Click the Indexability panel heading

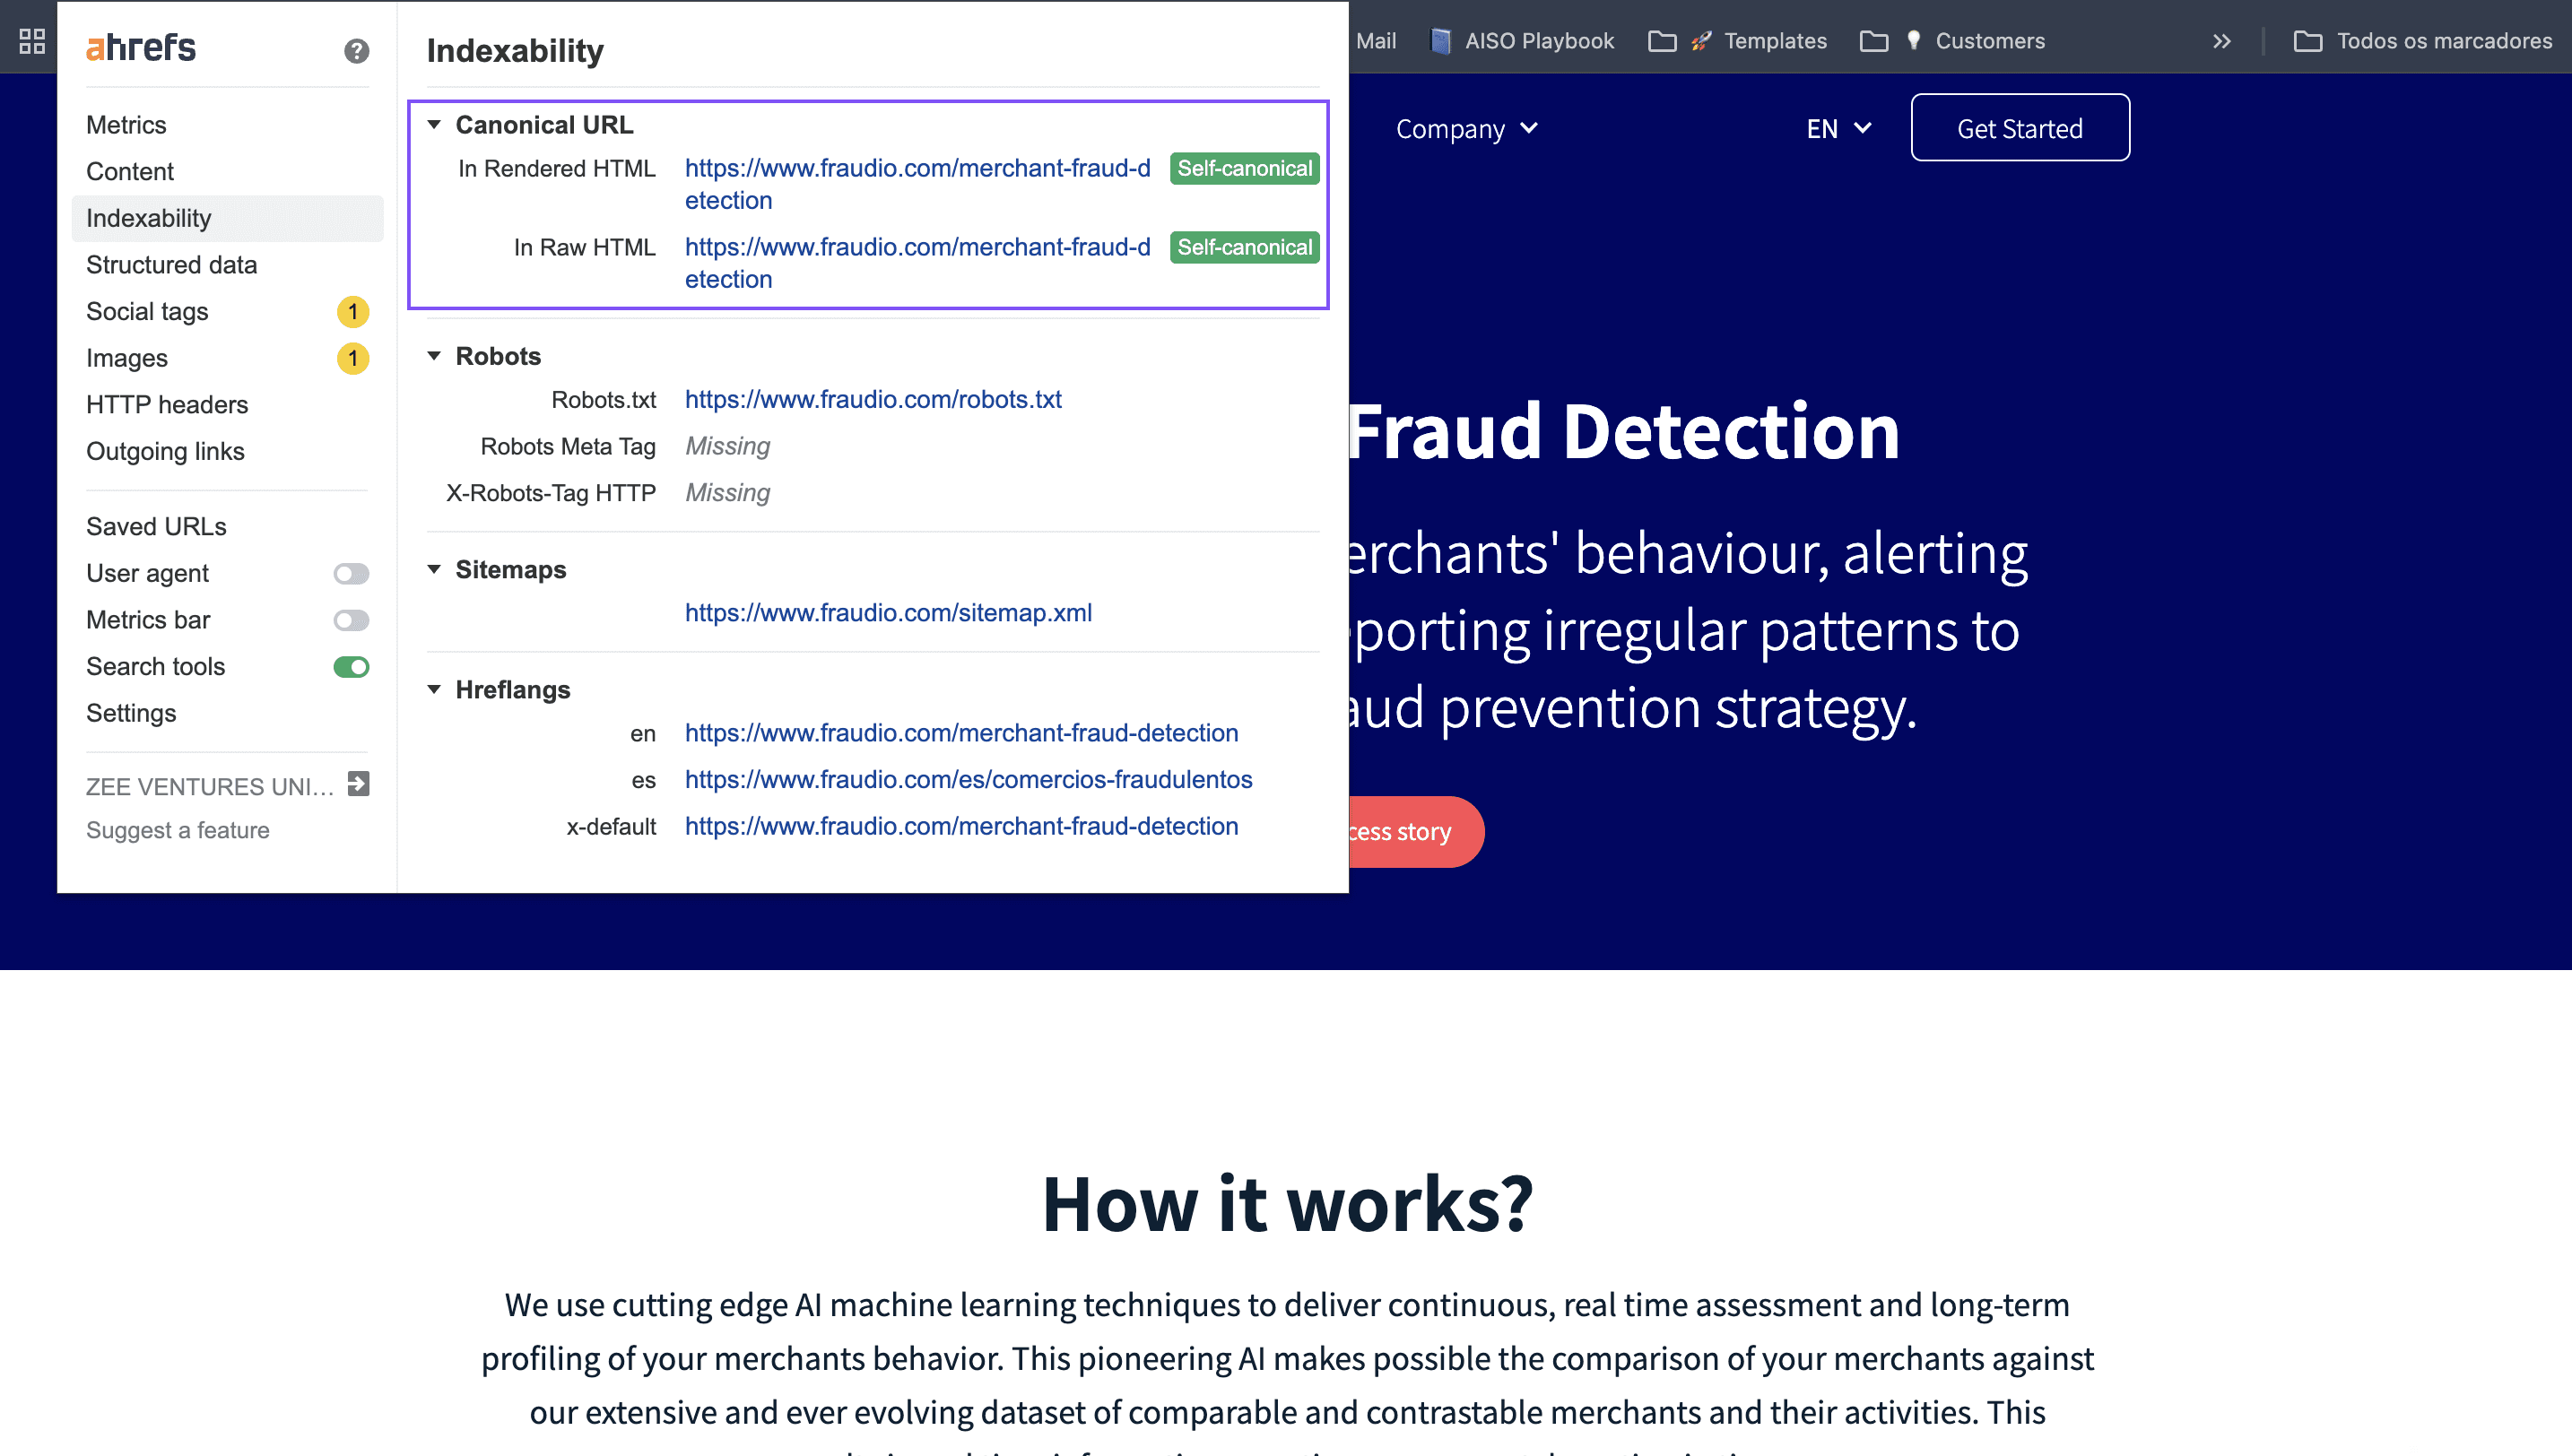point(515,51)
